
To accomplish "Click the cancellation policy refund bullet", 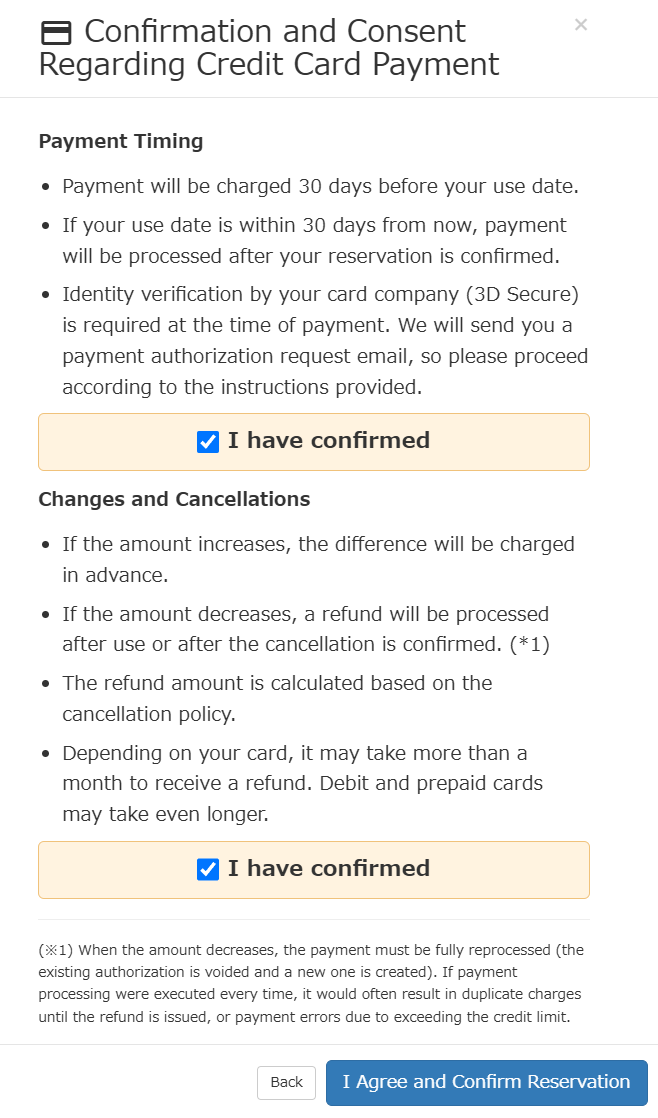I will tap(277, 699).
